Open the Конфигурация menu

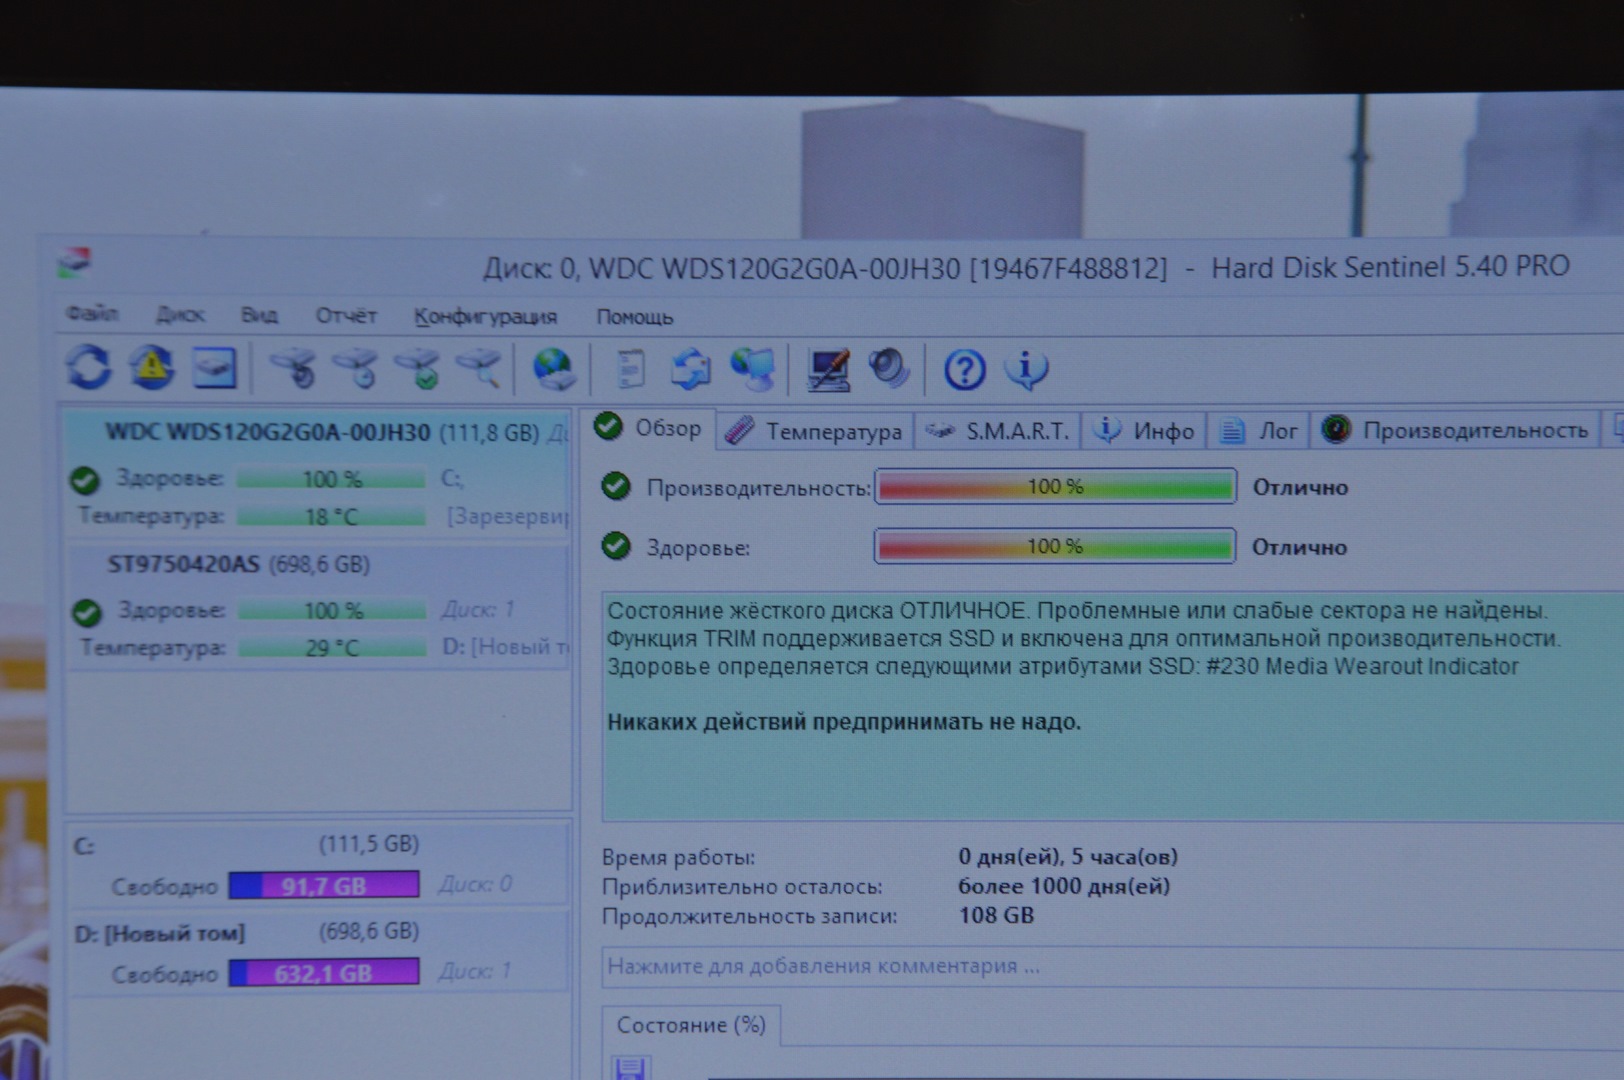pos(485,317)
